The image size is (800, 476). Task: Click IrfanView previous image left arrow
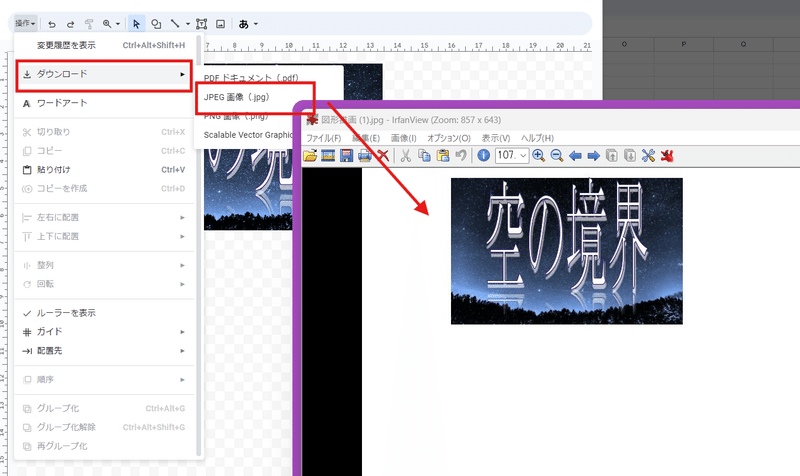point(575,156)
